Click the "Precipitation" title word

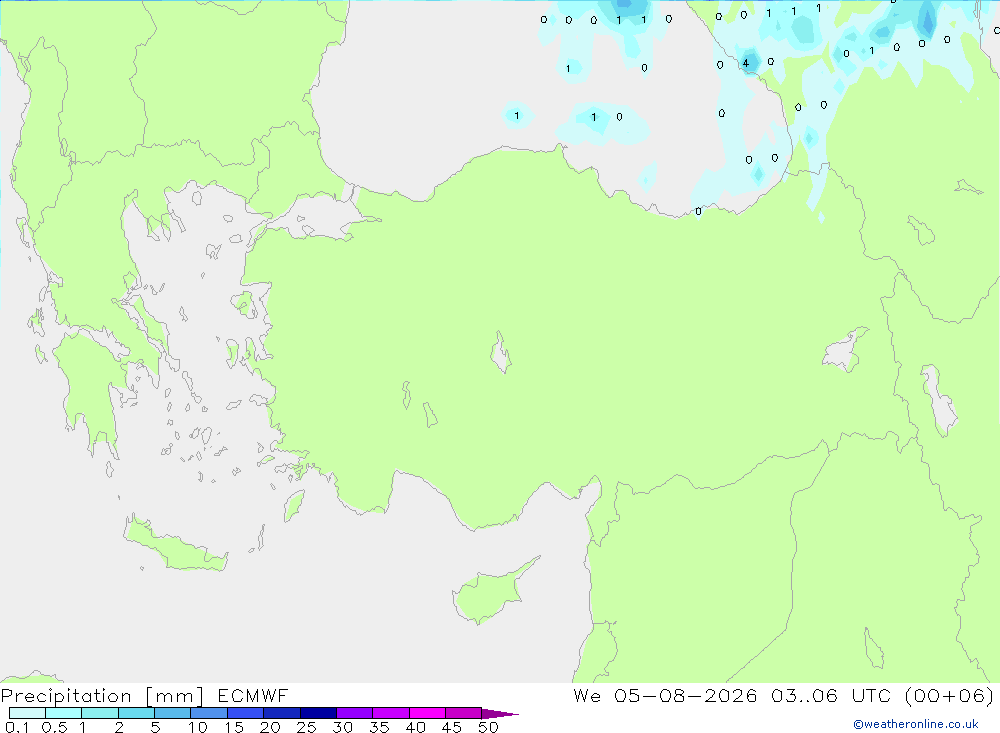(x=66, y=696)
